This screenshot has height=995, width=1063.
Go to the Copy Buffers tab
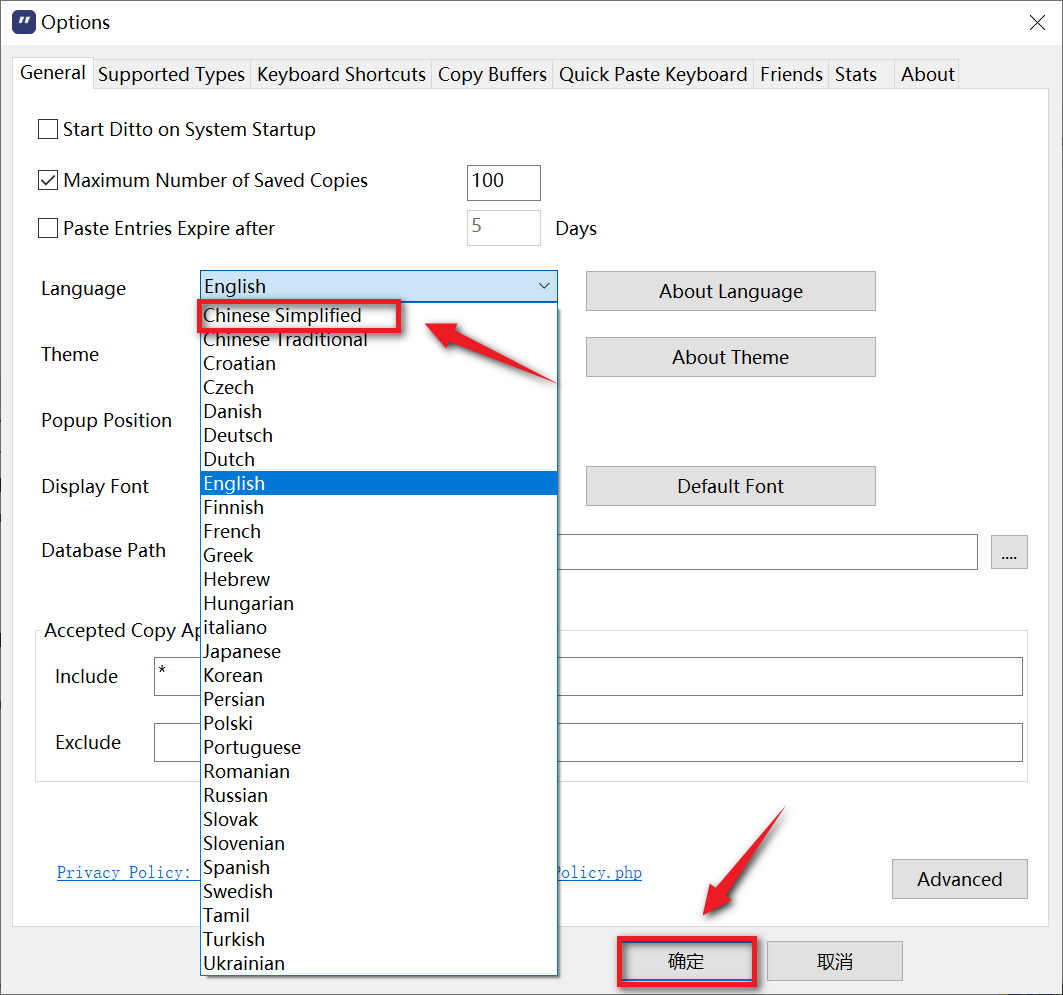click(x=492, y=74)
